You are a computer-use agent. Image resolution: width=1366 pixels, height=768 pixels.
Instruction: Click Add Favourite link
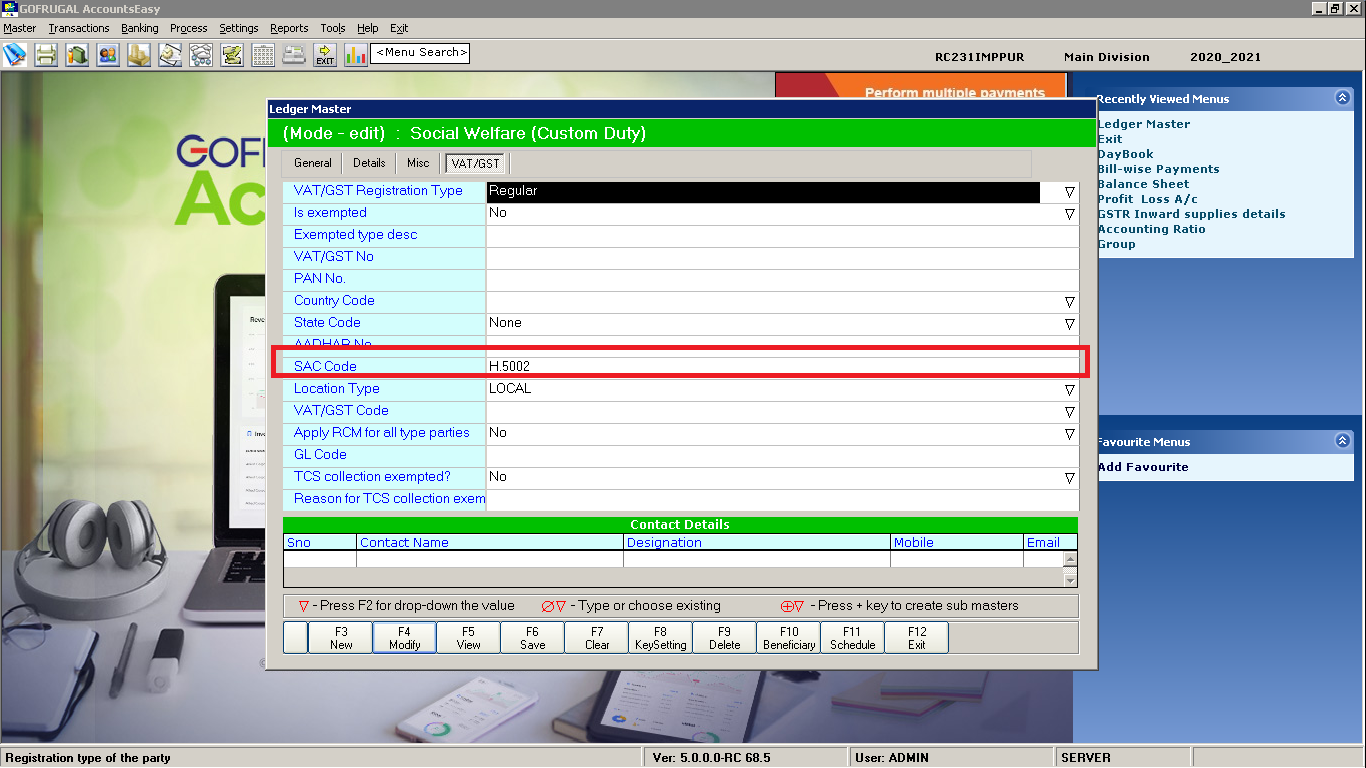(1143, 467)
